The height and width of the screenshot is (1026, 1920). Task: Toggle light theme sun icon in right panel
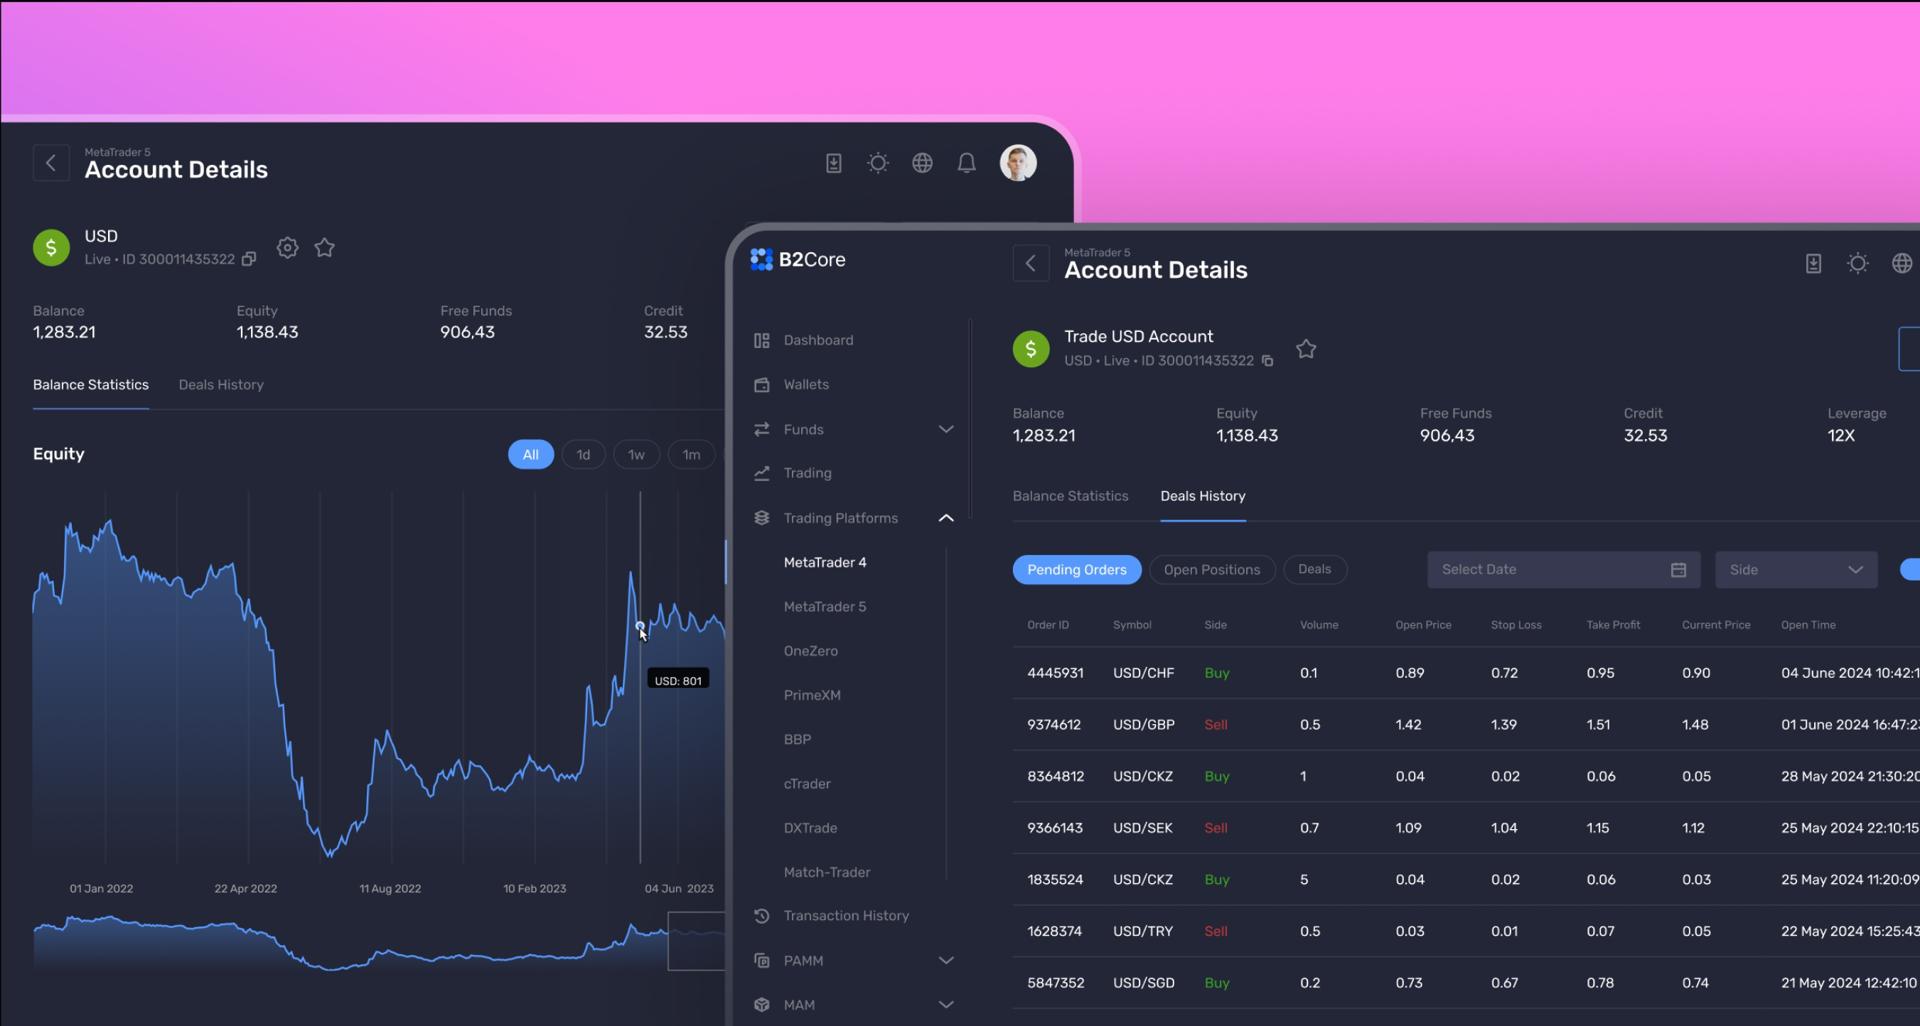click(x=1857, y=263)
